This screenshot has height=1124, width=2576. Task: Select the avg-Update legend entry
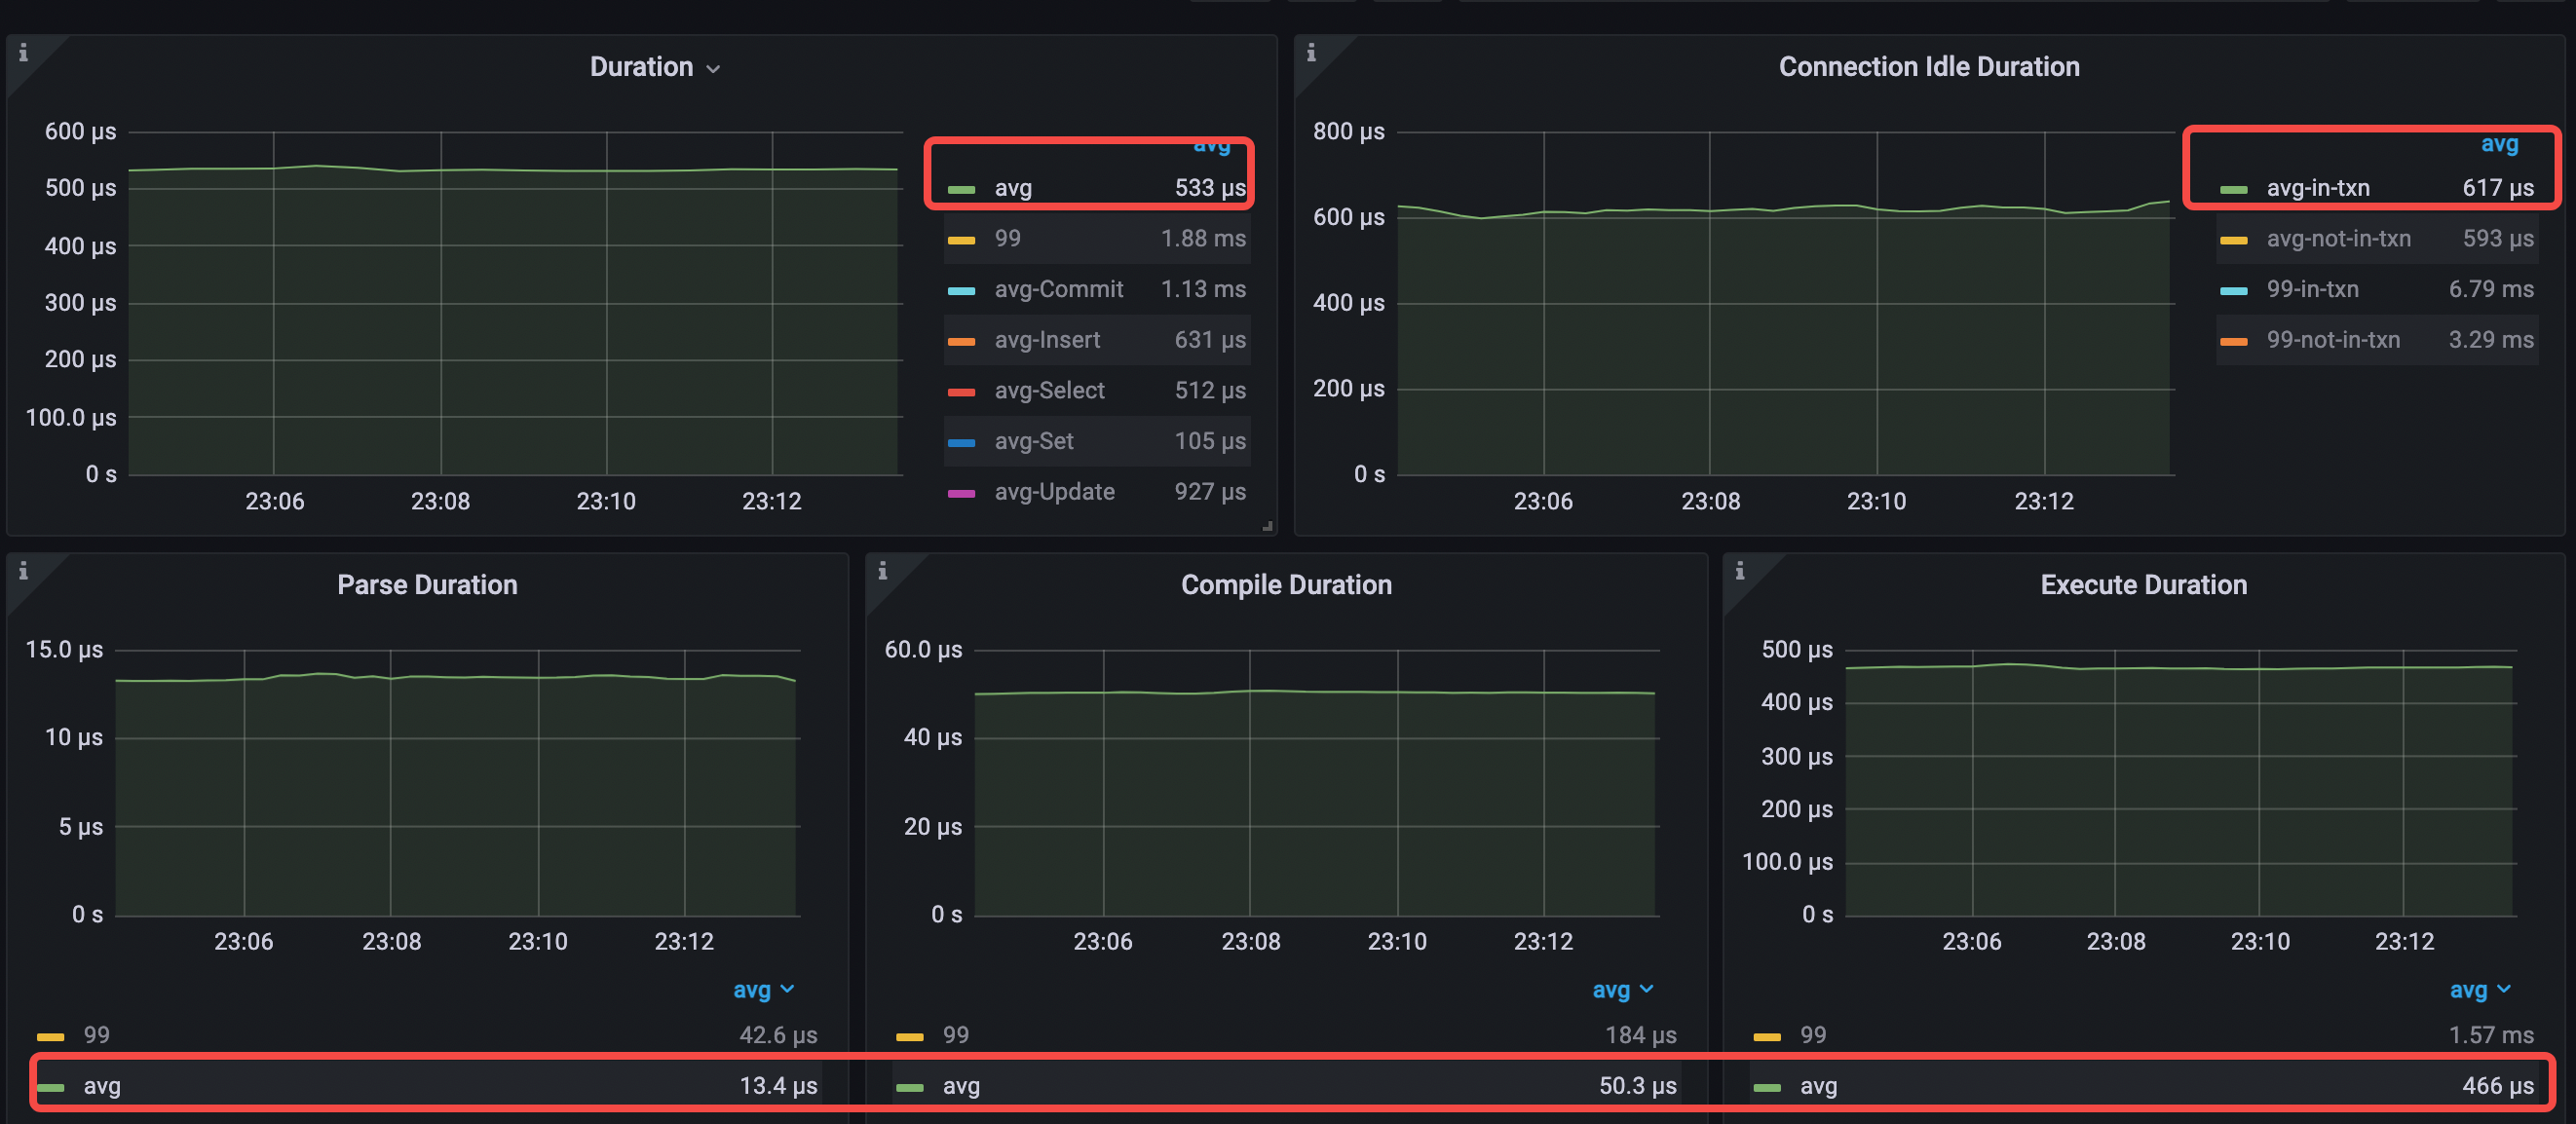coord(1054,491)
